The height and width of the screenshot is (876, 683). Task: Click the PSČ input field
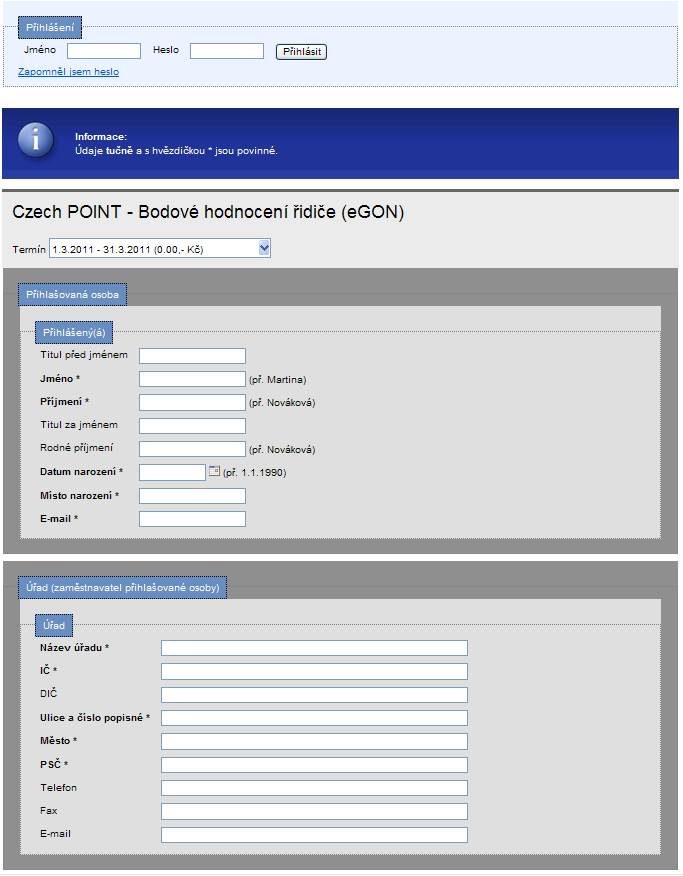(x=314, y=765)
